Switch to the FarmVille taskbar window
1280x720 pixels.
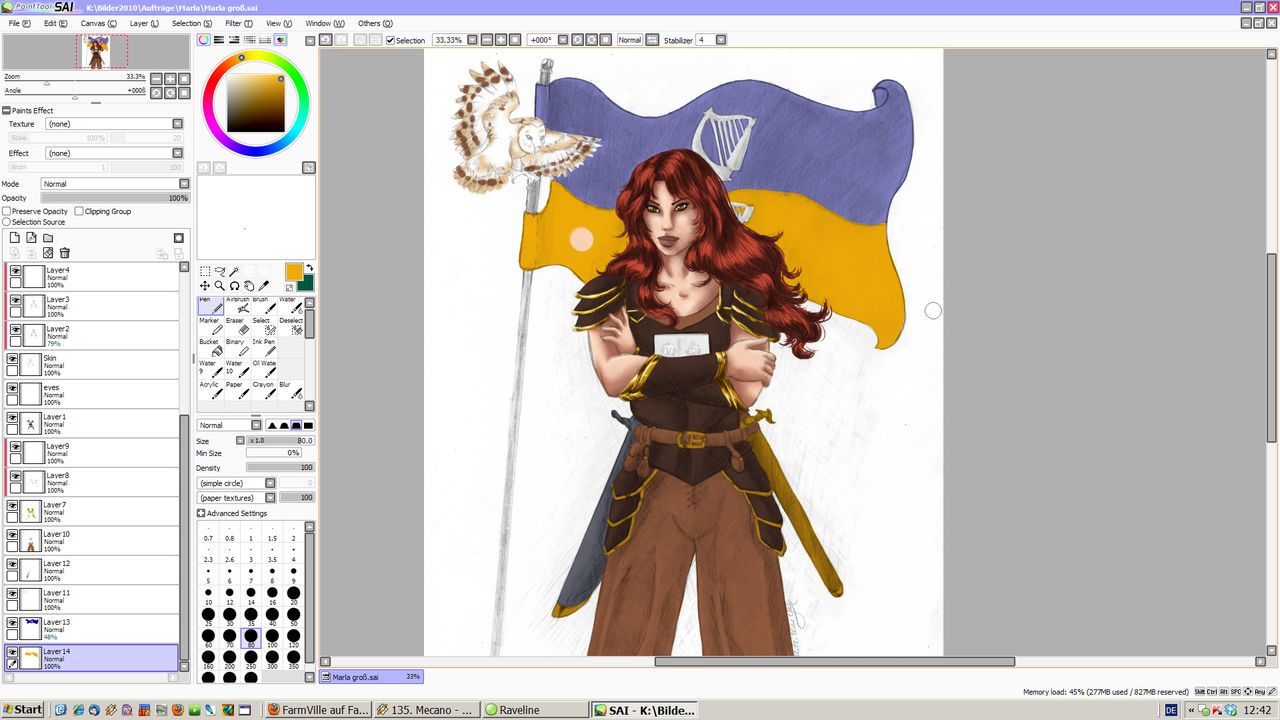pyautogui.click(x=318, y=710)
